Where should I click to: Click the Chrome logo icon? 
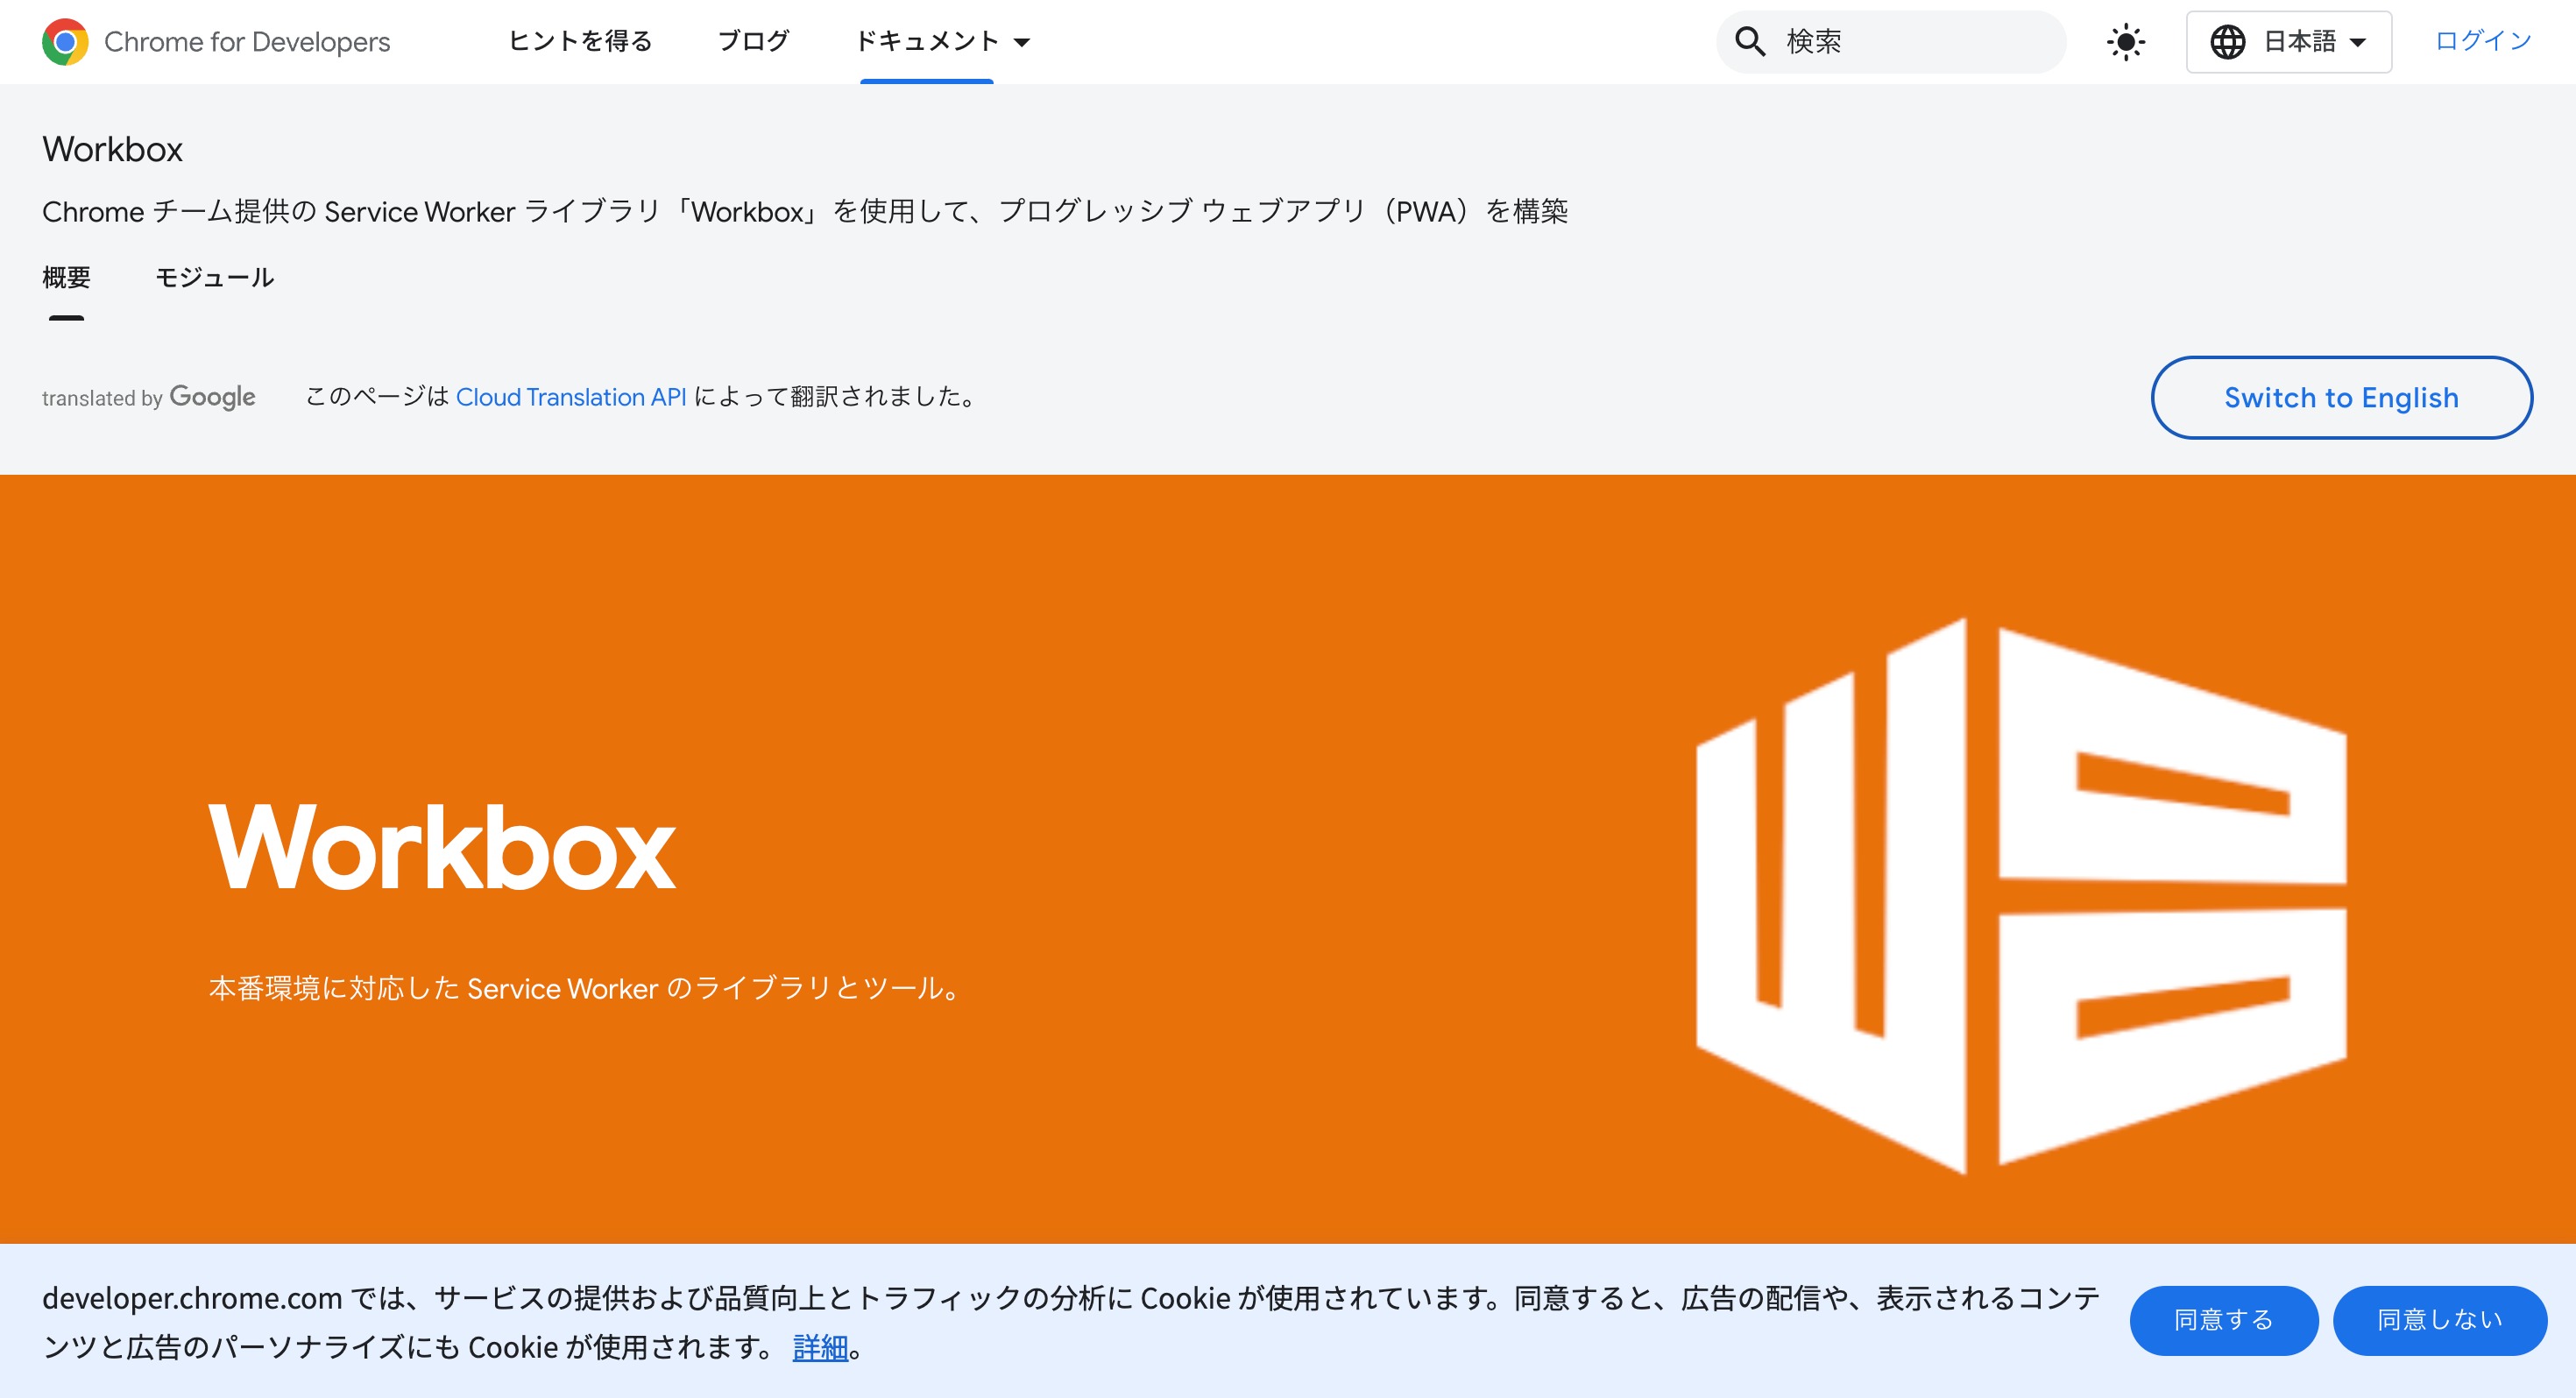65,42
